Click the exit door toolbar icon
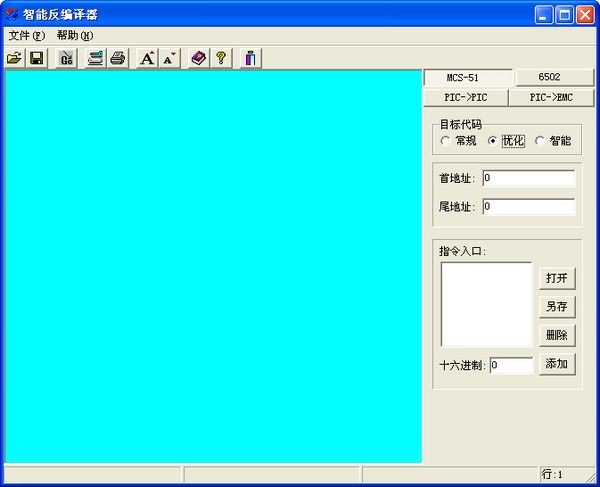Screen dimensions: 600x487 250,59
